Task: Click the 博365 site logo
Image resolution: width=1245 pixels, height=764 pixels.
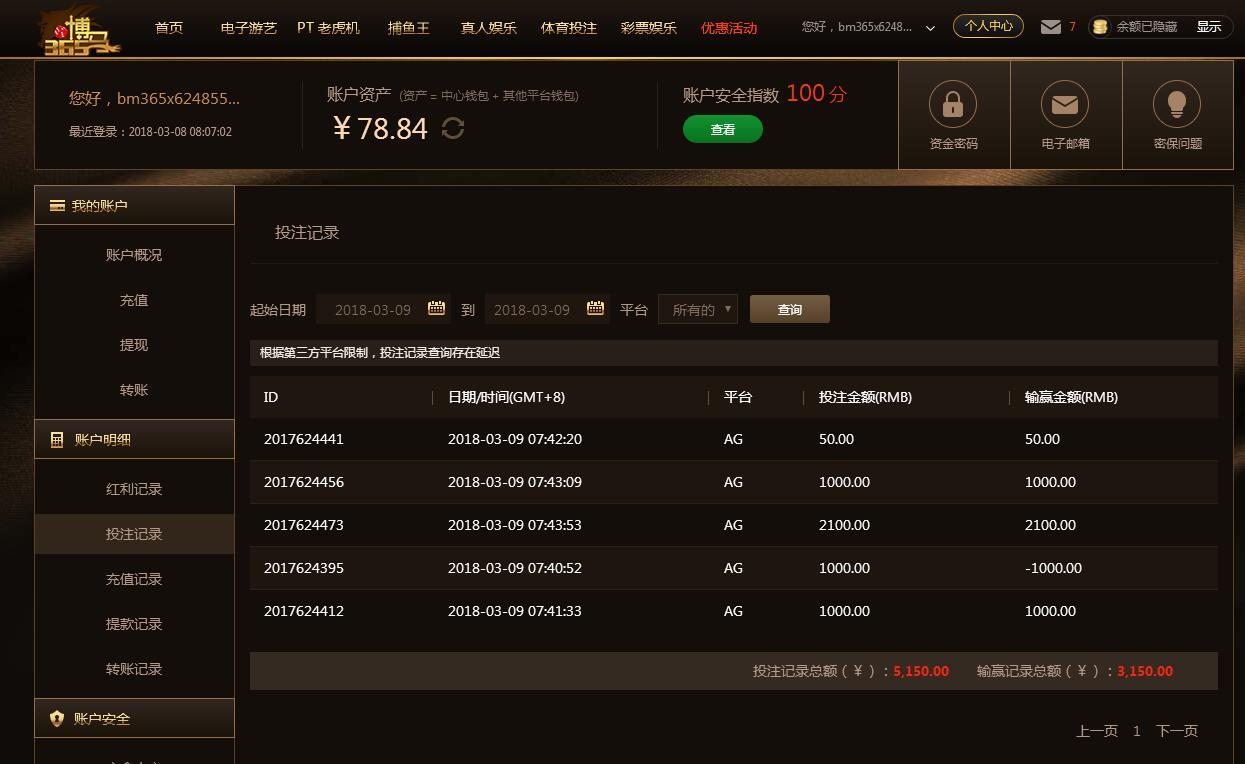Action: point(78,30)
